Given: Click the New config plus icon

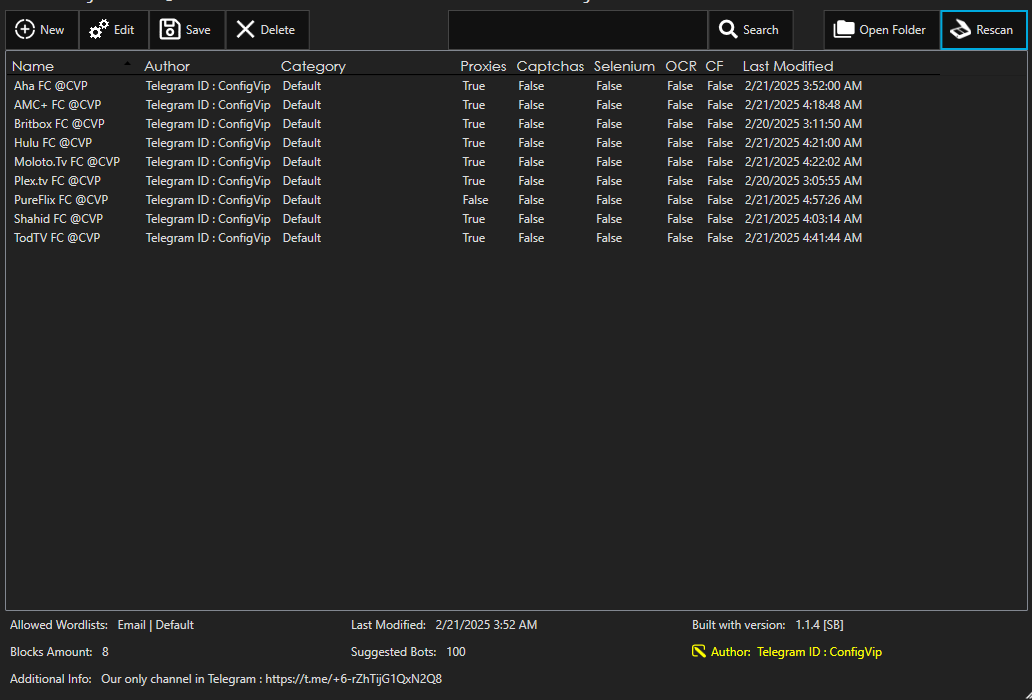Looking at the screenshot, I should [x=25, y=30].
